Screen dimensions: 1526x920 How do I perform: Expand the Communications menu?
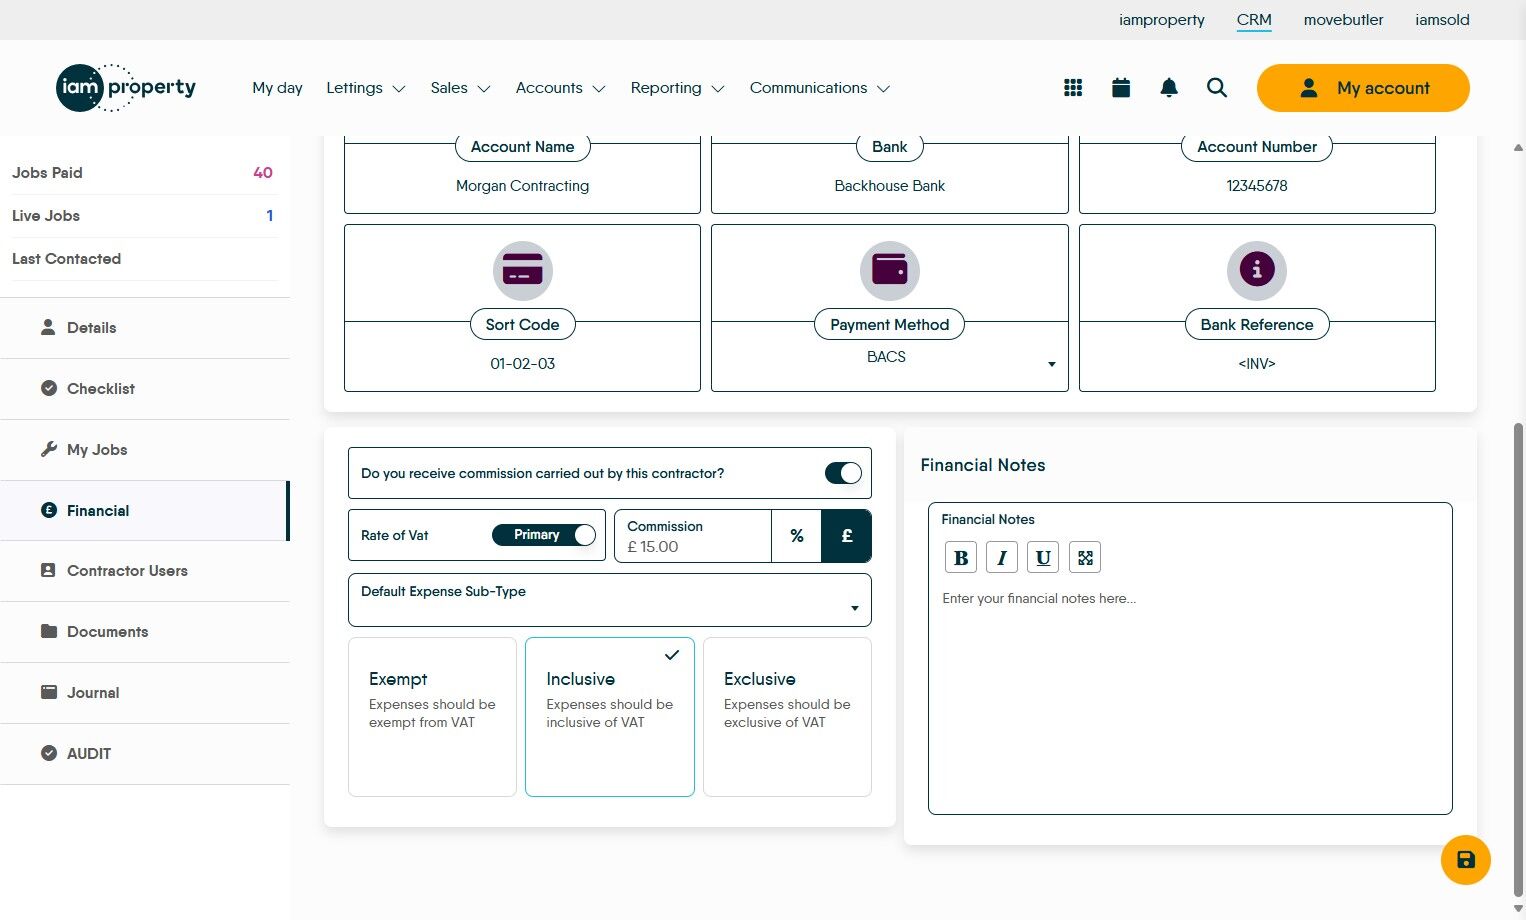click(x=820, y=88)
